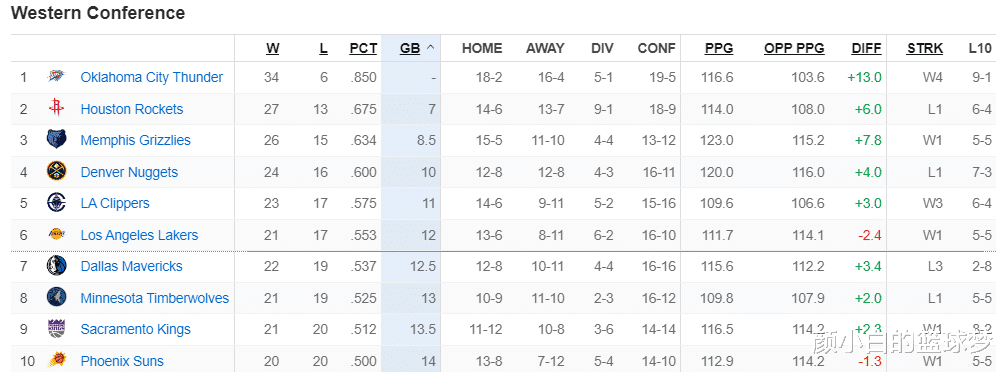The image size is (1007, 372).
Task: Sort table by PCT column header
Action: (363, 48)
